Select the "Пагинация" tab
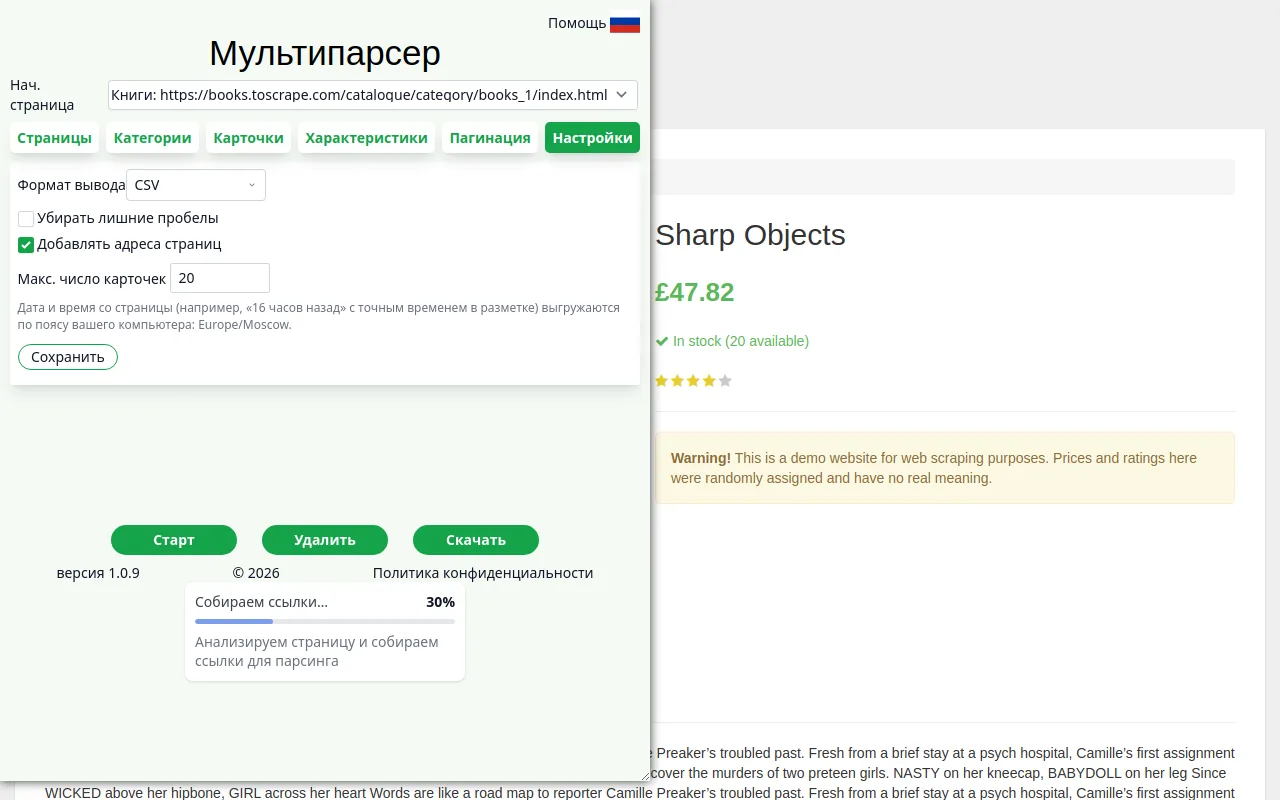Screen dimensions: 1280x800 pyautogui.click(x=490, y=138)
